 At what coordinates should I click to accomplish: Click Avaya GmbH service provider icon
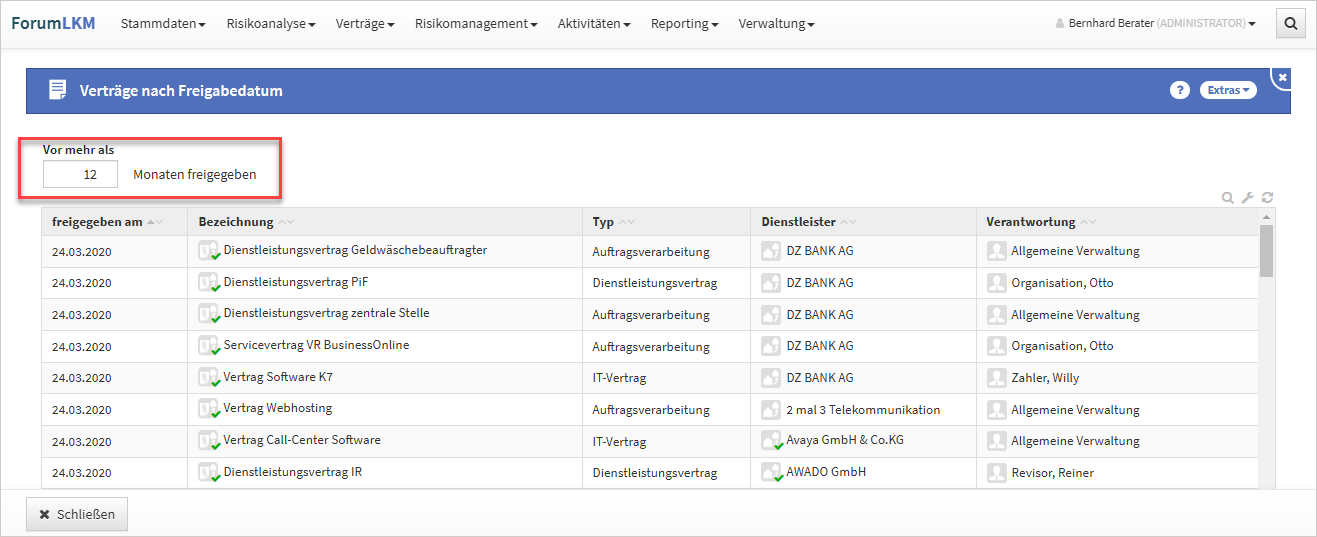[771, 441]
